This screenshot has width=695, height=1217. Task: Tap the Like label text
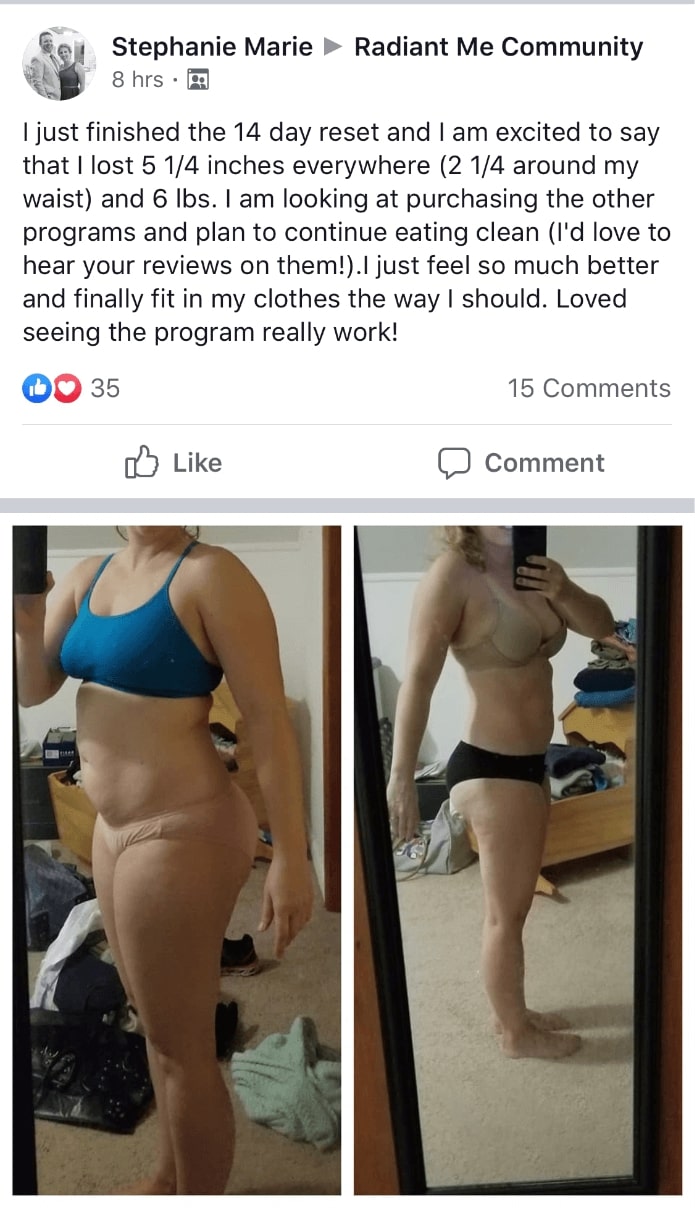click(x=197, y=463)
